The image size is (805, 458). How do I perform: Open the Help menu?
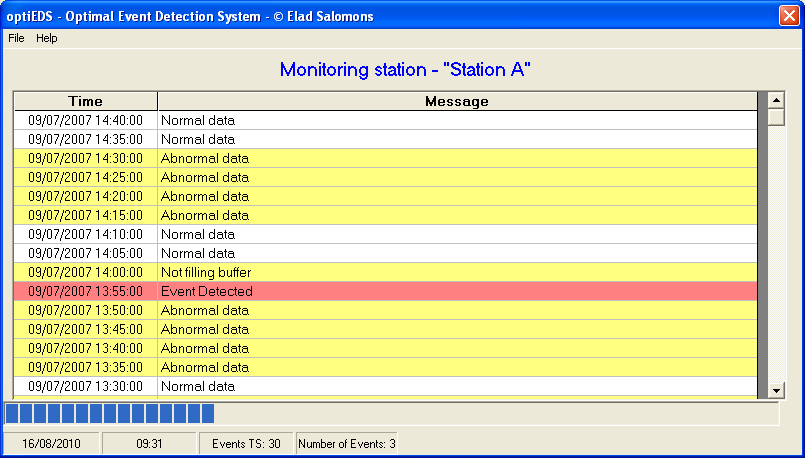[x=47, y=39]
